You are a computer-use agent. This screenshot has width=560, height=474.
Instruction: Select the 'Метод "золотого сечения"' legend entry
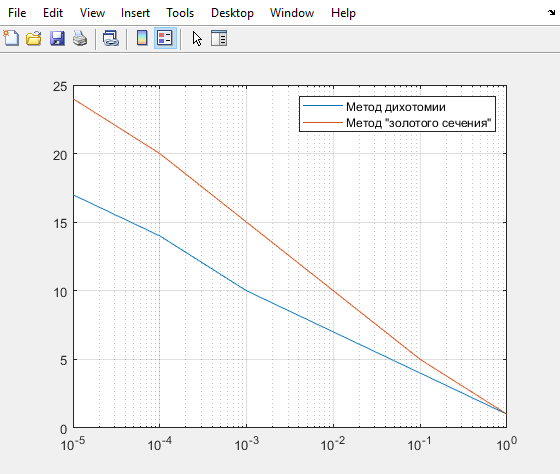[x=419, y=123]
